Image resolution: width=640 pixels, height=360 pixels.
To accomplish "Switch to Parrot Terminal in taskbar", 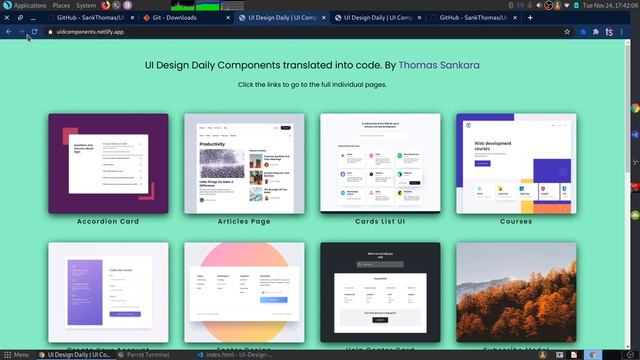I will tap(144, 355).
